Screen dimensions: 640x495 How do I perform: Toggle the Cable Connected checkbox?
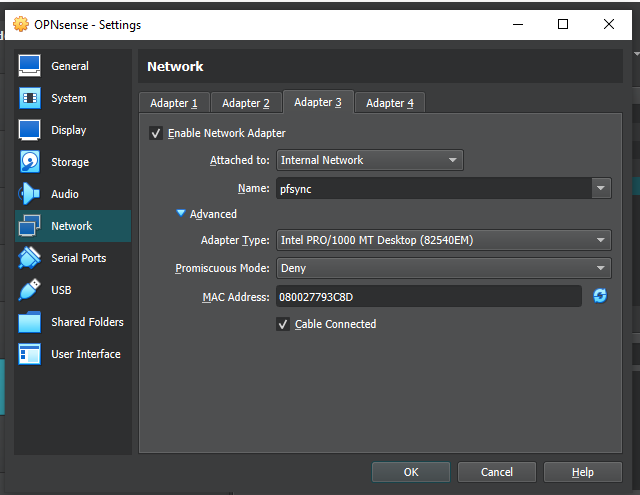(283, 324)
